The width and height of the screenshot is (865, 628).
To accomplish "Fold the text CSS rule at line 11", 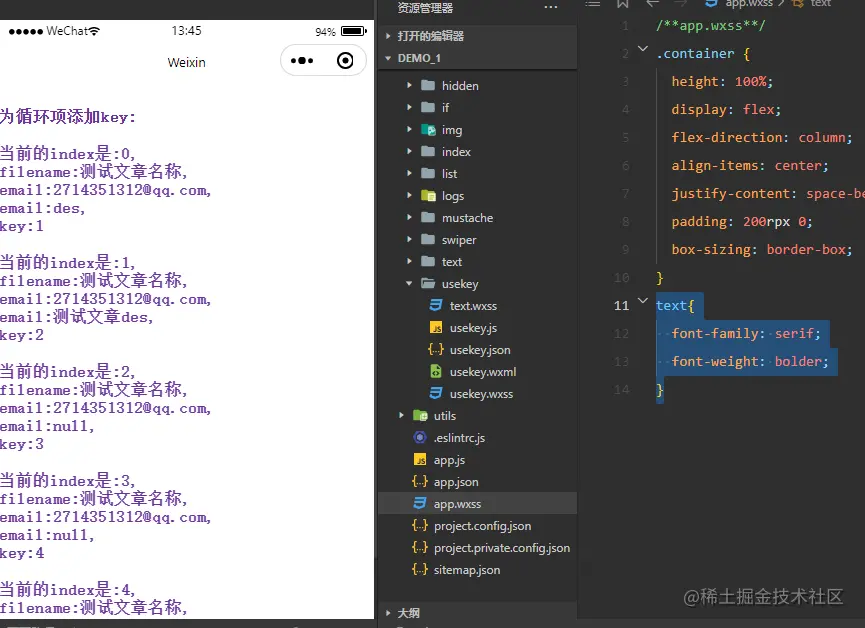I will [x=643, y=301].
